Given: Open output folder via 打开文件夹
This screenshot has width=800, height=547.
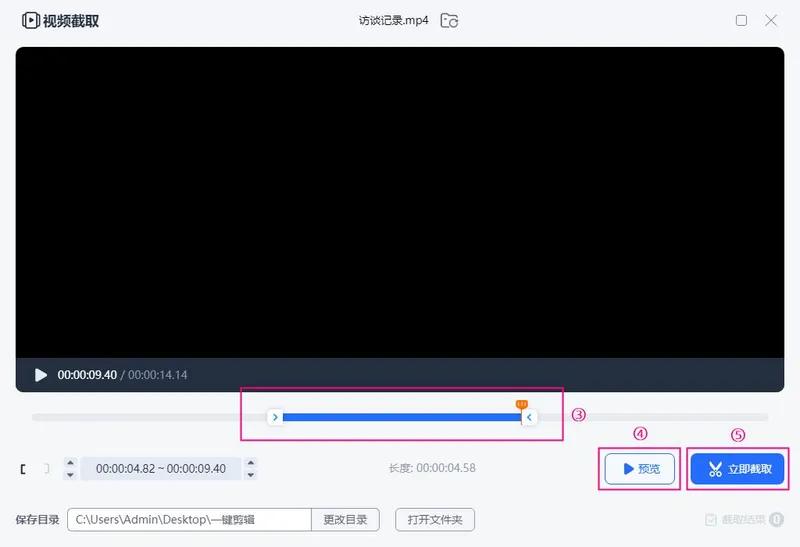Looking at the screenshot, I should click(x=435, y=520).
